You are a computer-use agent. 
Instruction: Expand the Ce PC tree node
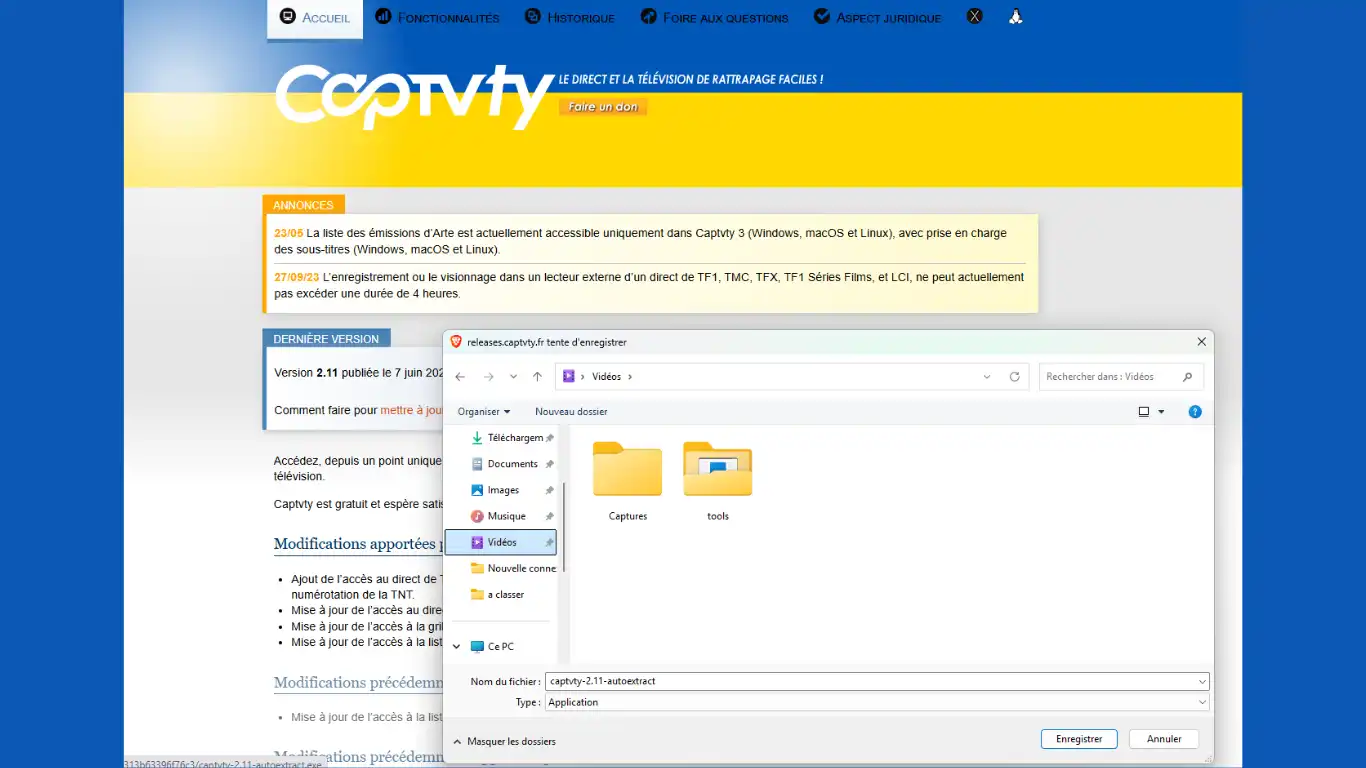click(x=457, y=647)
